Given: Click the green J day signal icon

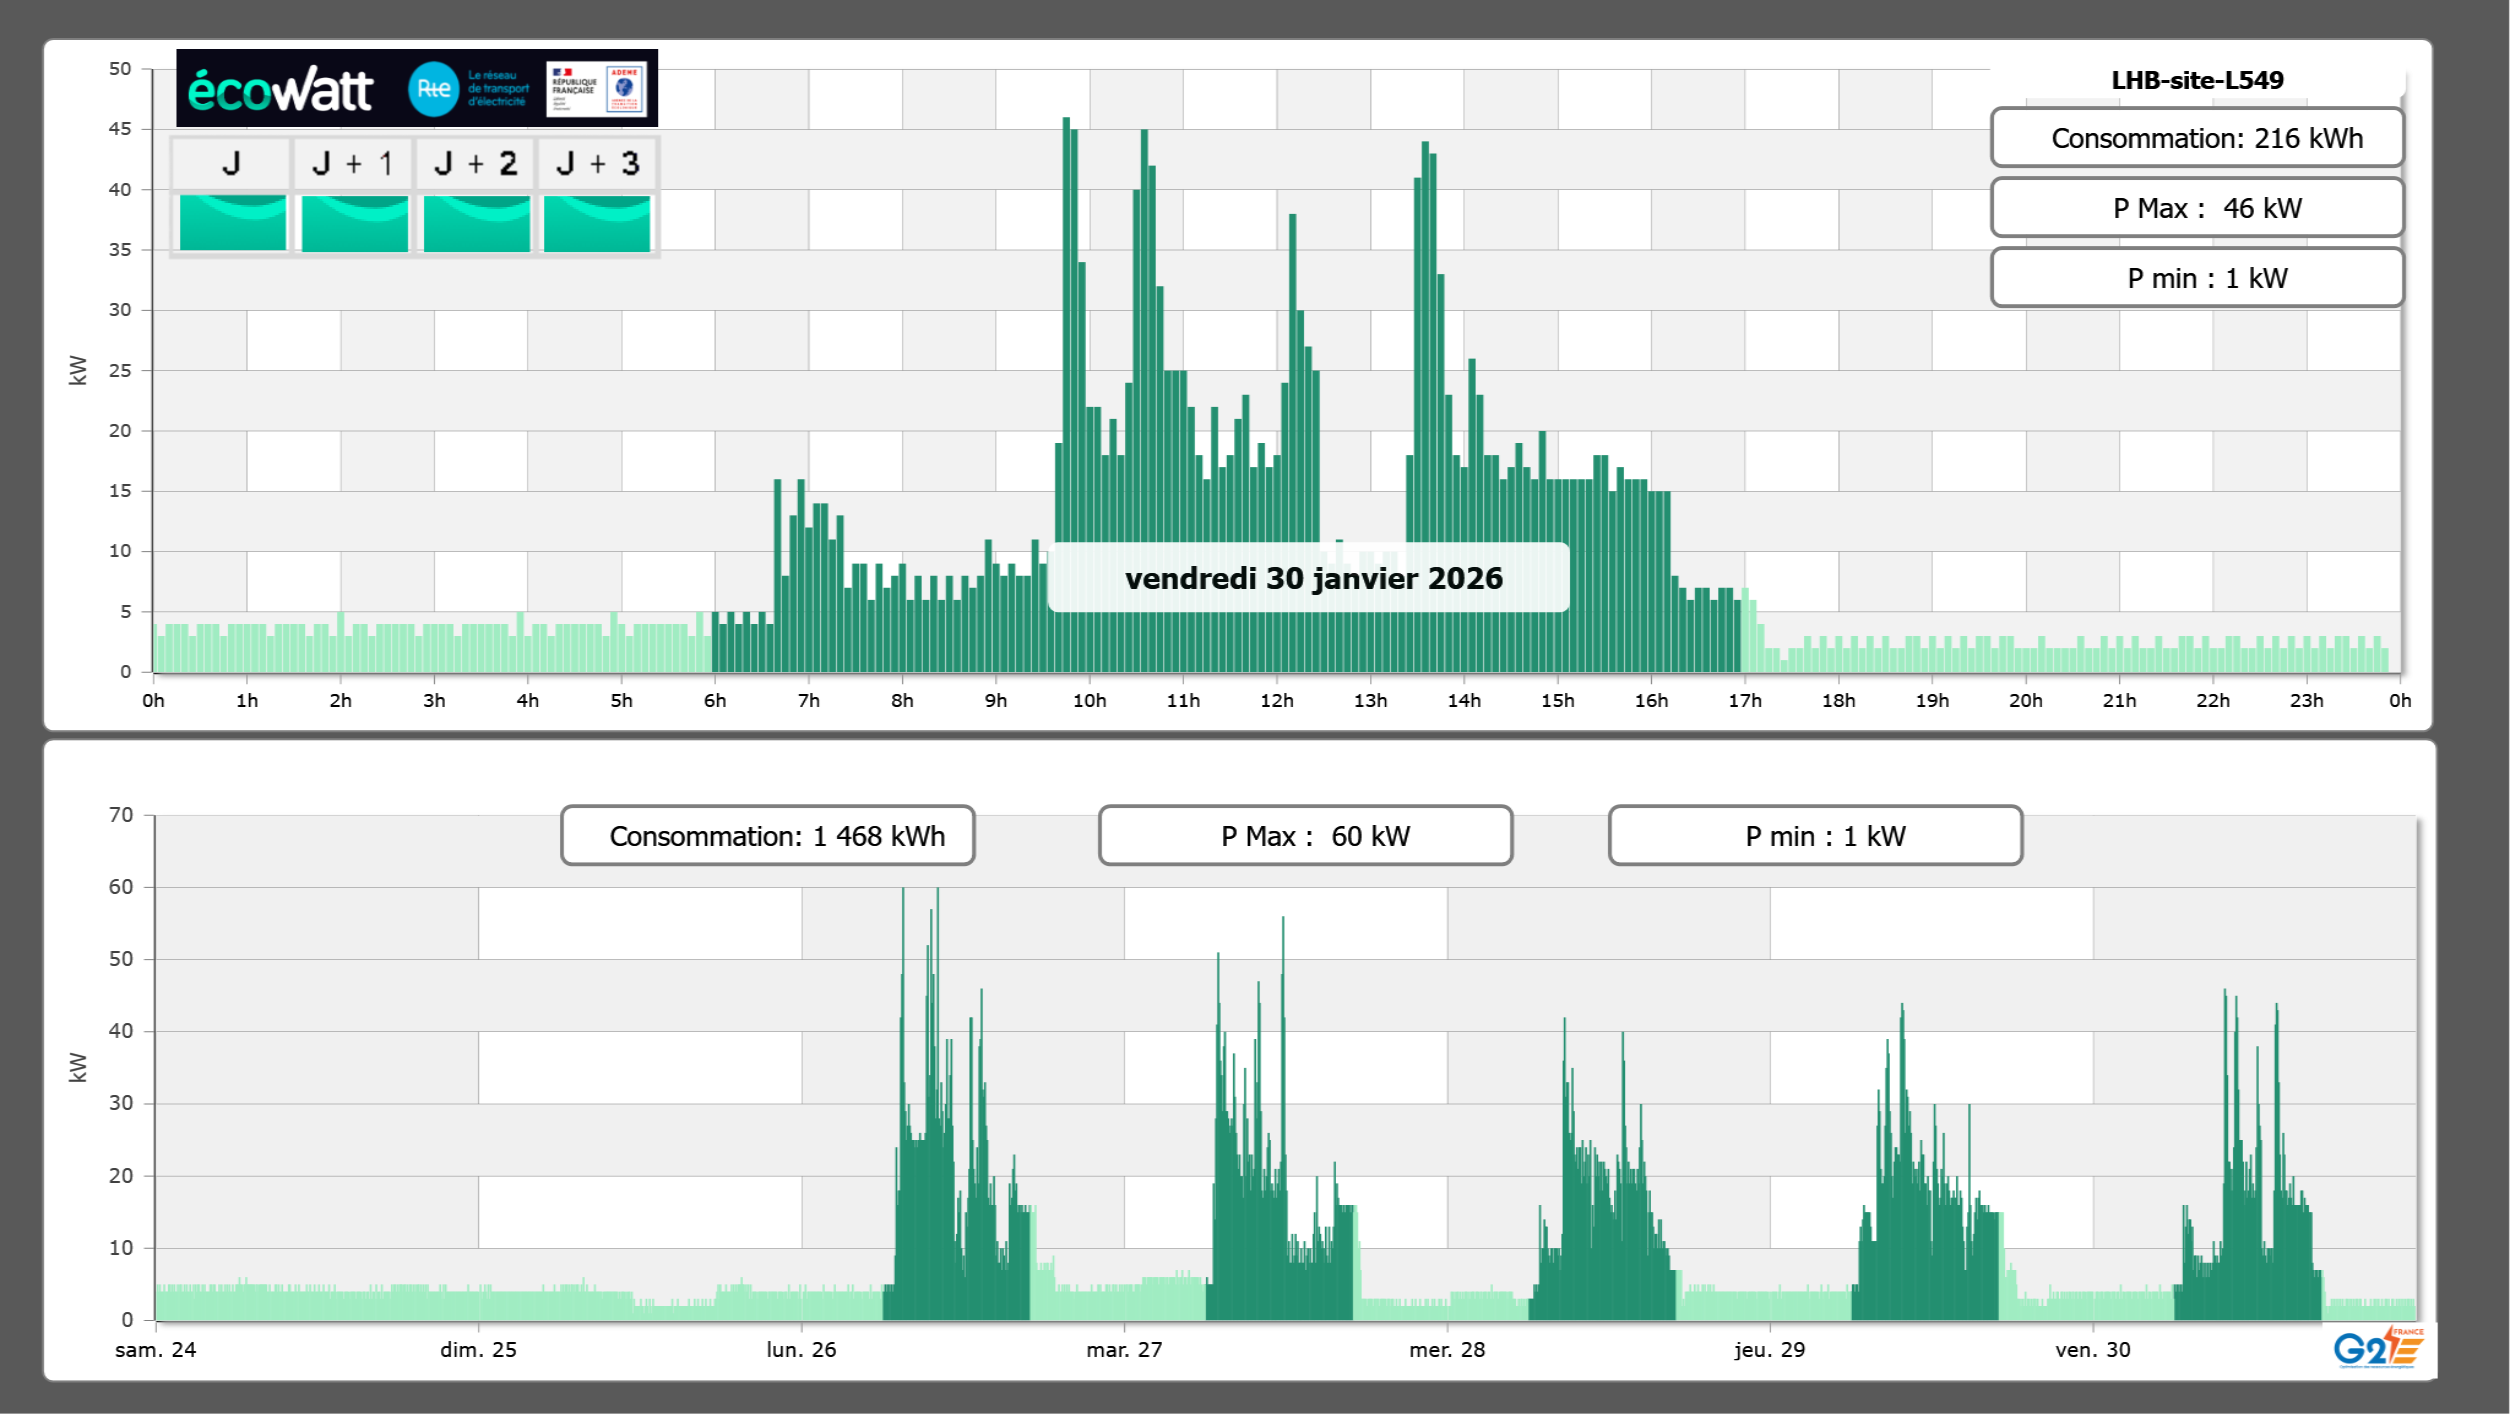Looking at the screenshot, I should (232, 222).
